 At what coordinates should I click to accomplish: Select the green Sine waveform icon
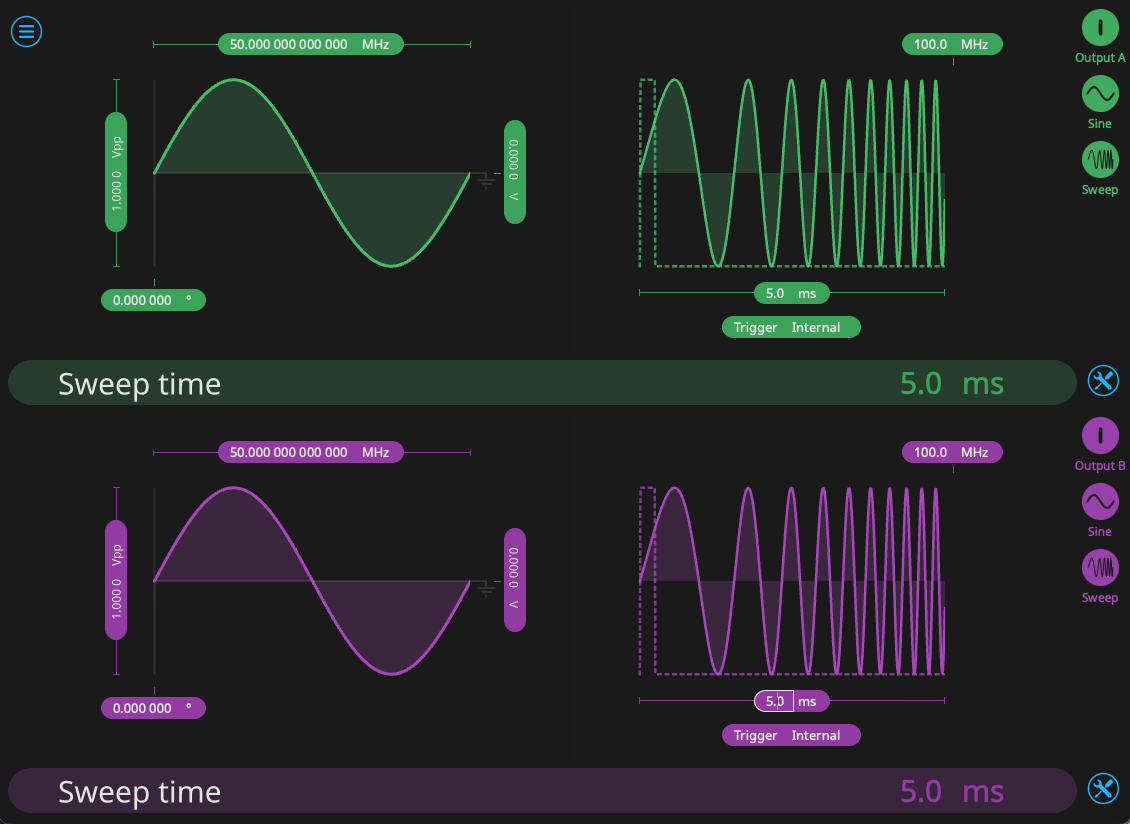pyautogui.click(x=1100, y=94)
